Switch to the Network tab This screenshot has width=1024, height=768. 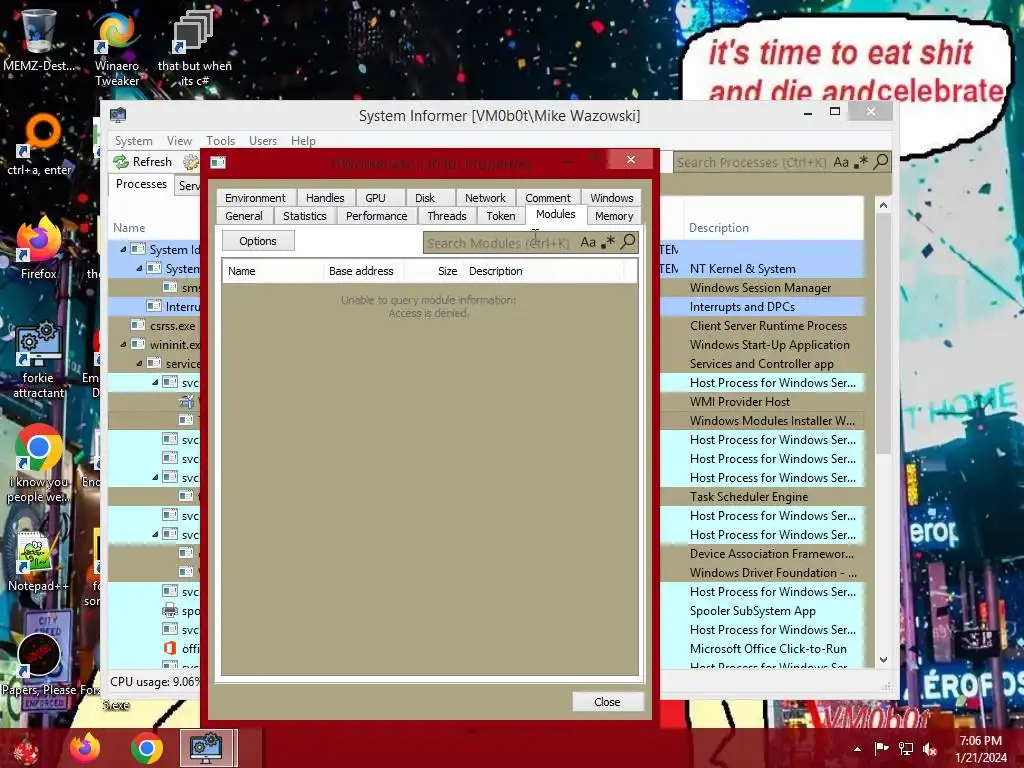pyautogui.click(x=485, y=198)
